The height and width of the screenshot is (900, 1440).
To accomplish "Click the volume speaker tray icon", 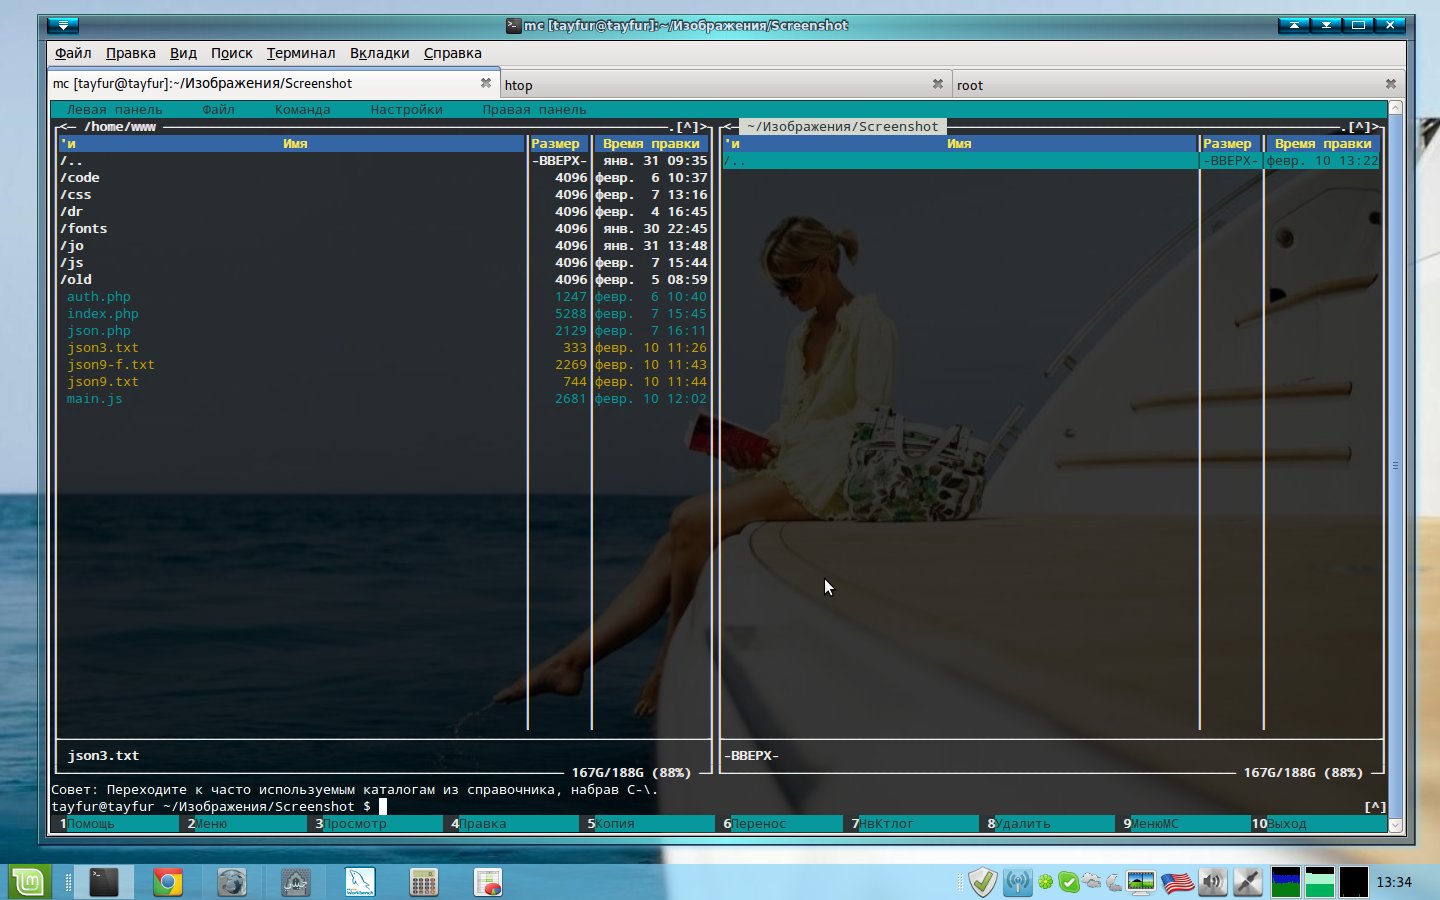I will click(1212, 882).
